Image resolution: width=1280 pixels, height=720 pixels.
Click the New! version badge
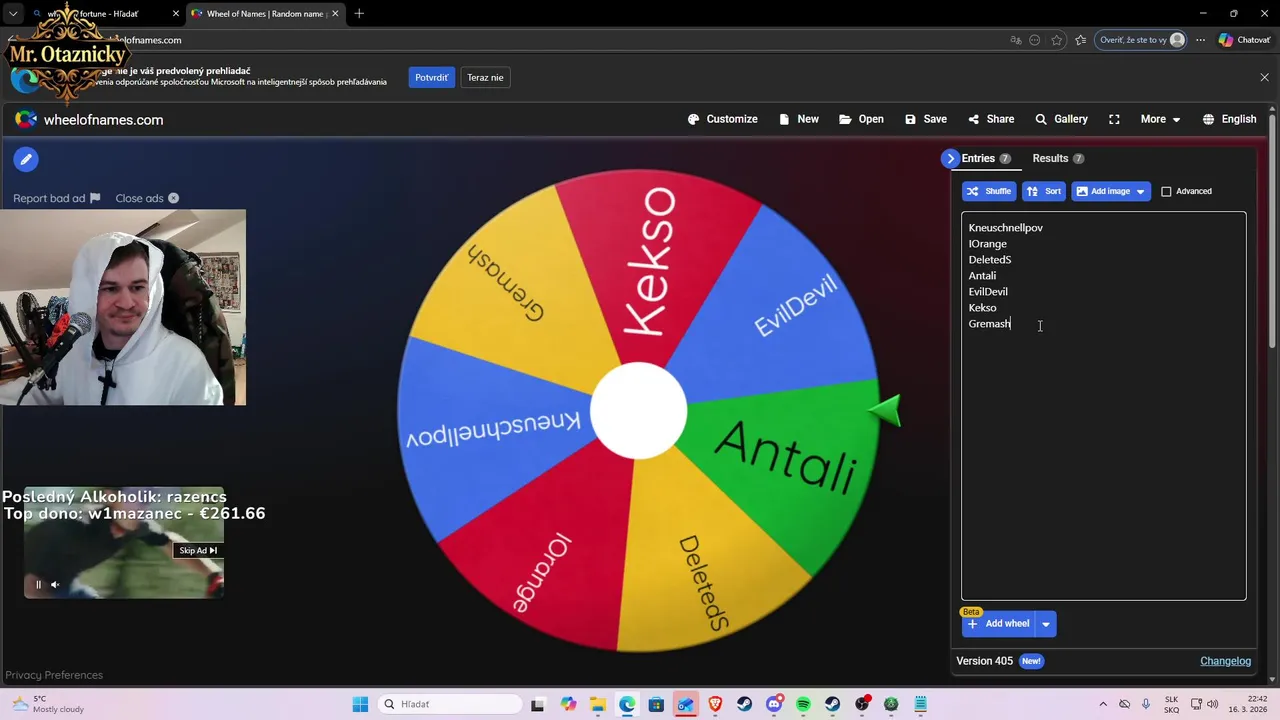click(x=1031, y=661)
